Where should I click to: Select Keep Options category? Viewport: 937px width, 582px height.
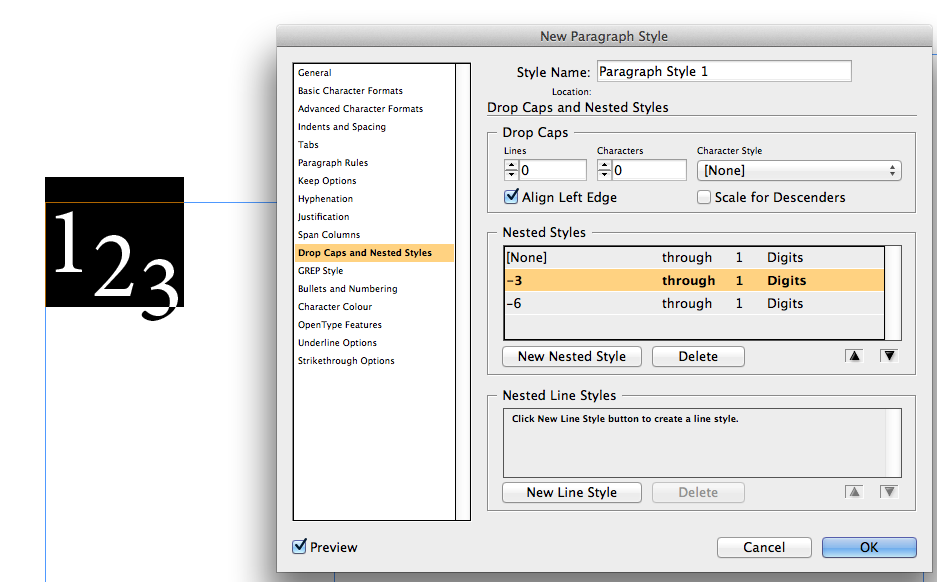327,180
